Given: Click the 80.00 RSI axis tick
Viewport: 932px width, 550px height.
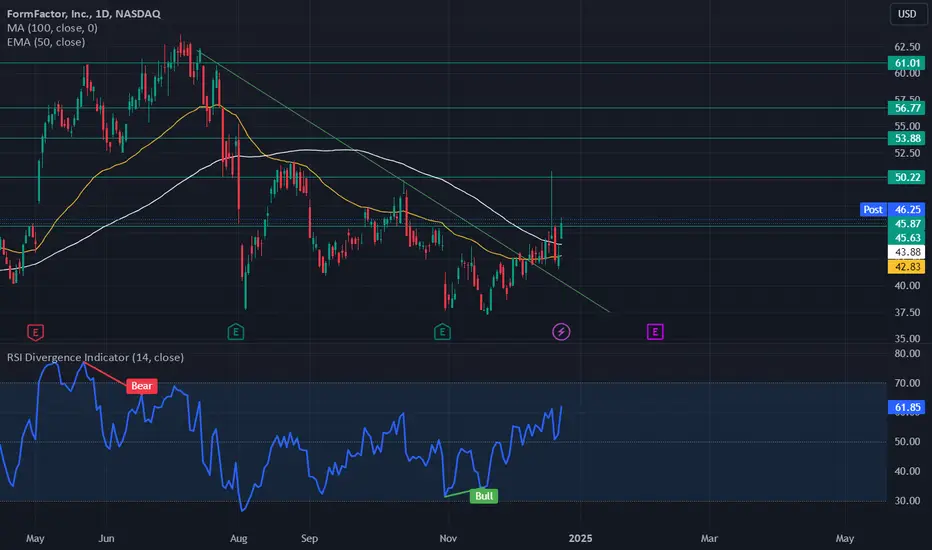Looking at the screenshot, I should tap(907, 353).
